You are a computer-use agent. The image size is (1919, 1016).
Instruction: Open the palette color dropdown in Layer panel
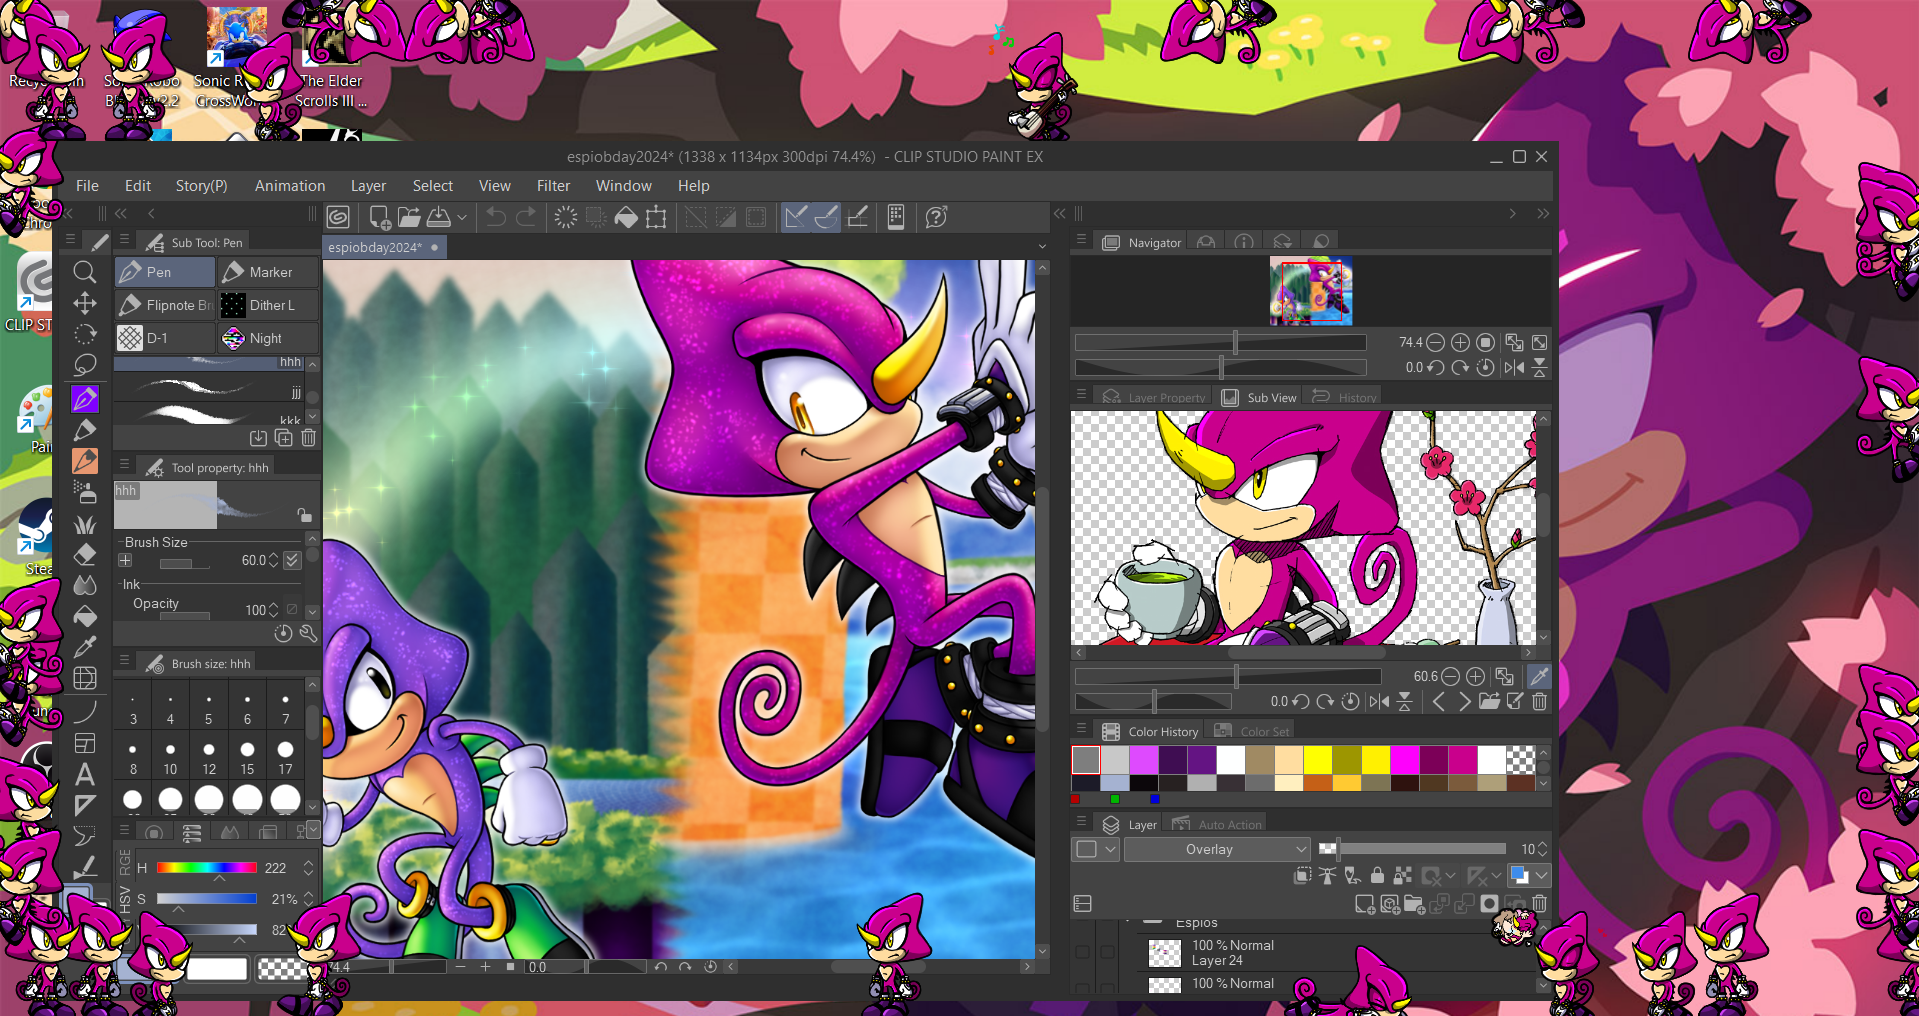pos(1097,849)
